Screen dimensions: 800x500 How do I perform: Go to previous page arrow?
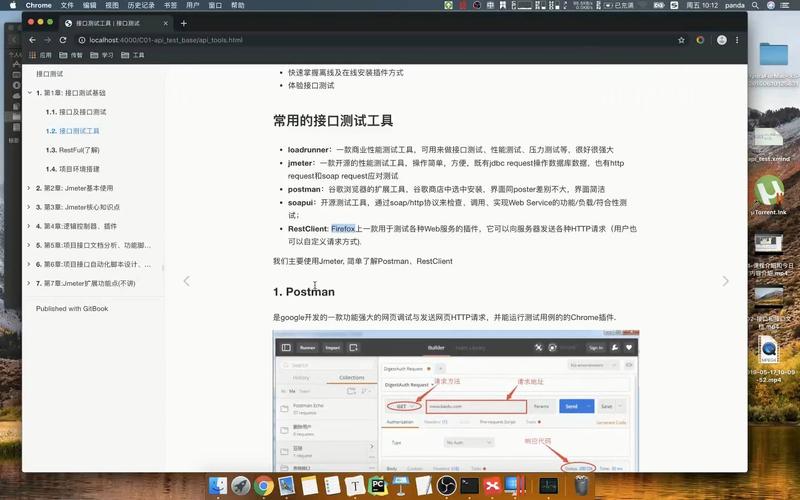coord(187,281)
